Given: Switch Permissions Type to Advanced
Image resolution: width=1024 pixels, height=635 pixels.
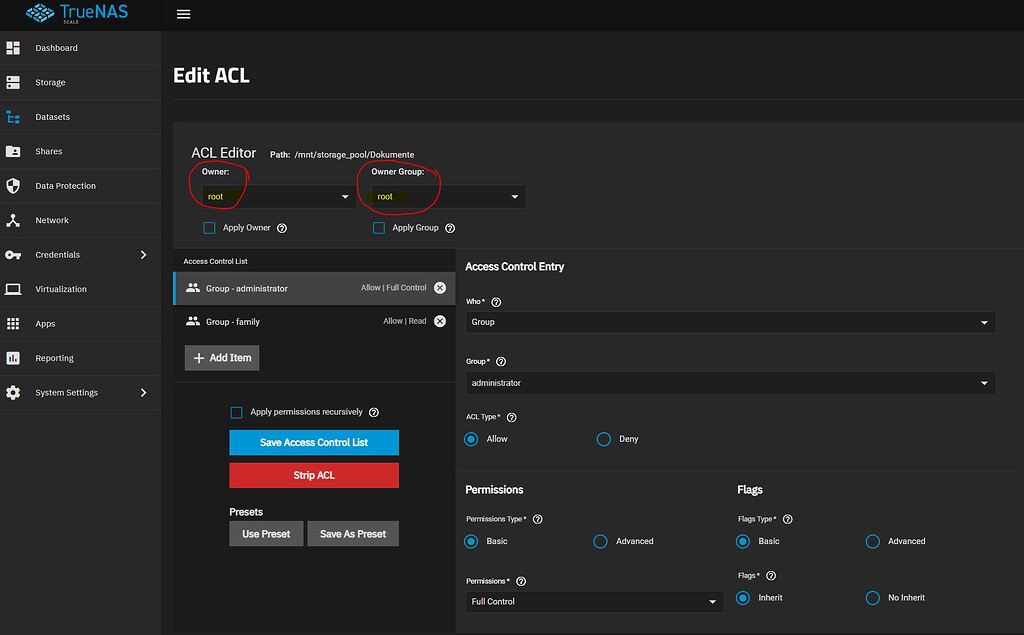Looking at the screenshot, I should [600, 541].
